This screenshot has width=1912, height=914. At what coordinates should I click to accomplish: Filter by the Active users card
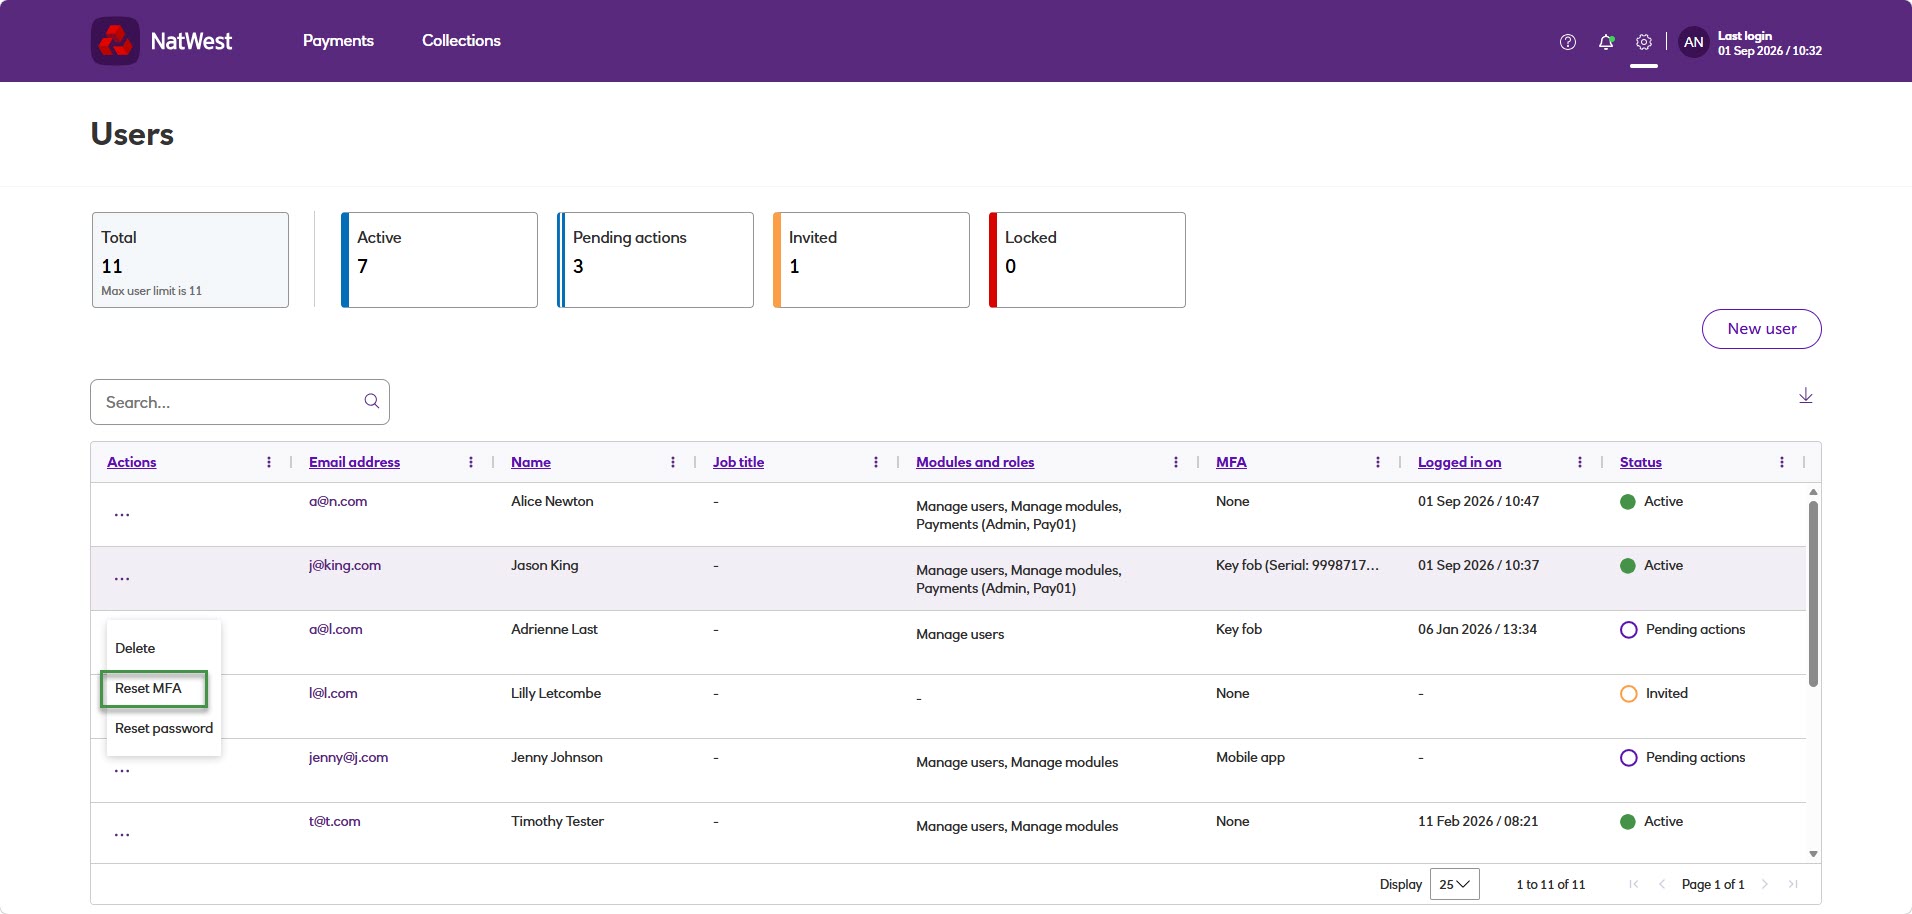click(439, 260)
